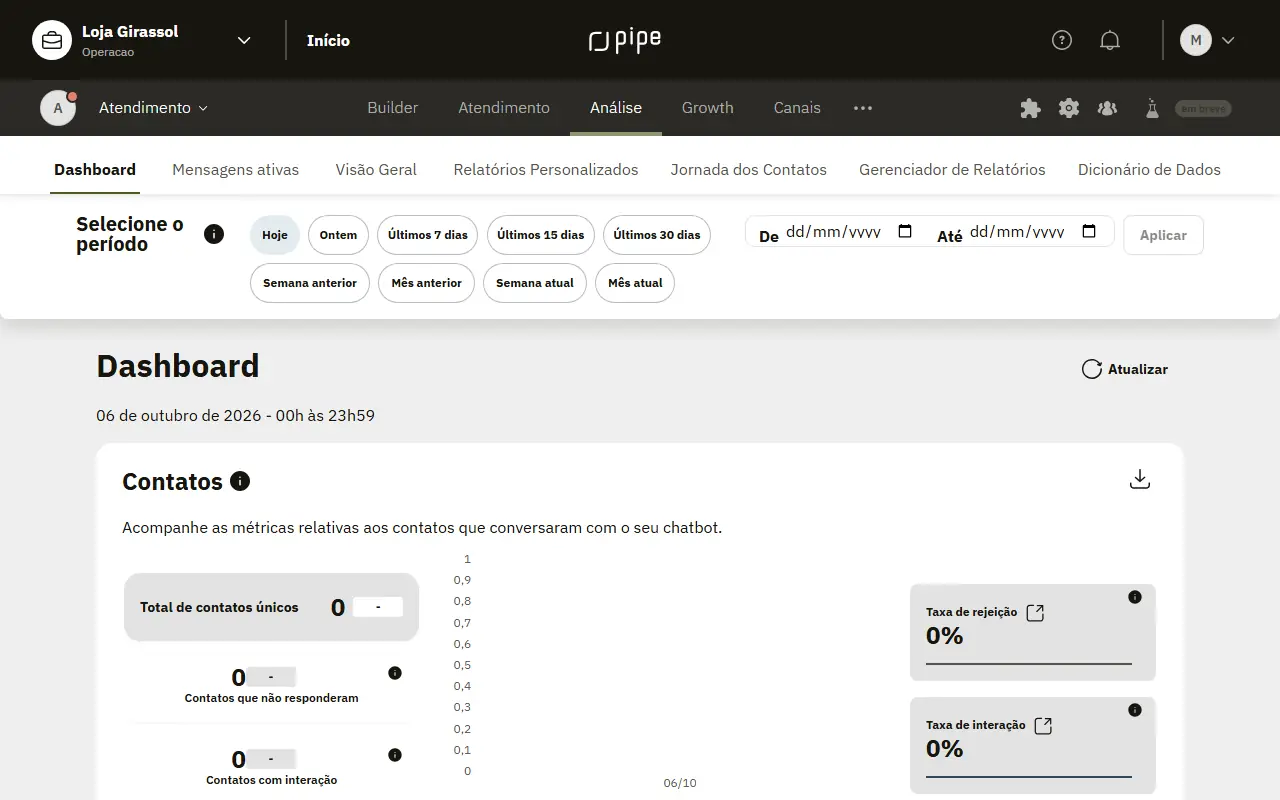Download the Contatos metrics
This screenshot has height=800, width=1280.
(x=1140, y=480)
